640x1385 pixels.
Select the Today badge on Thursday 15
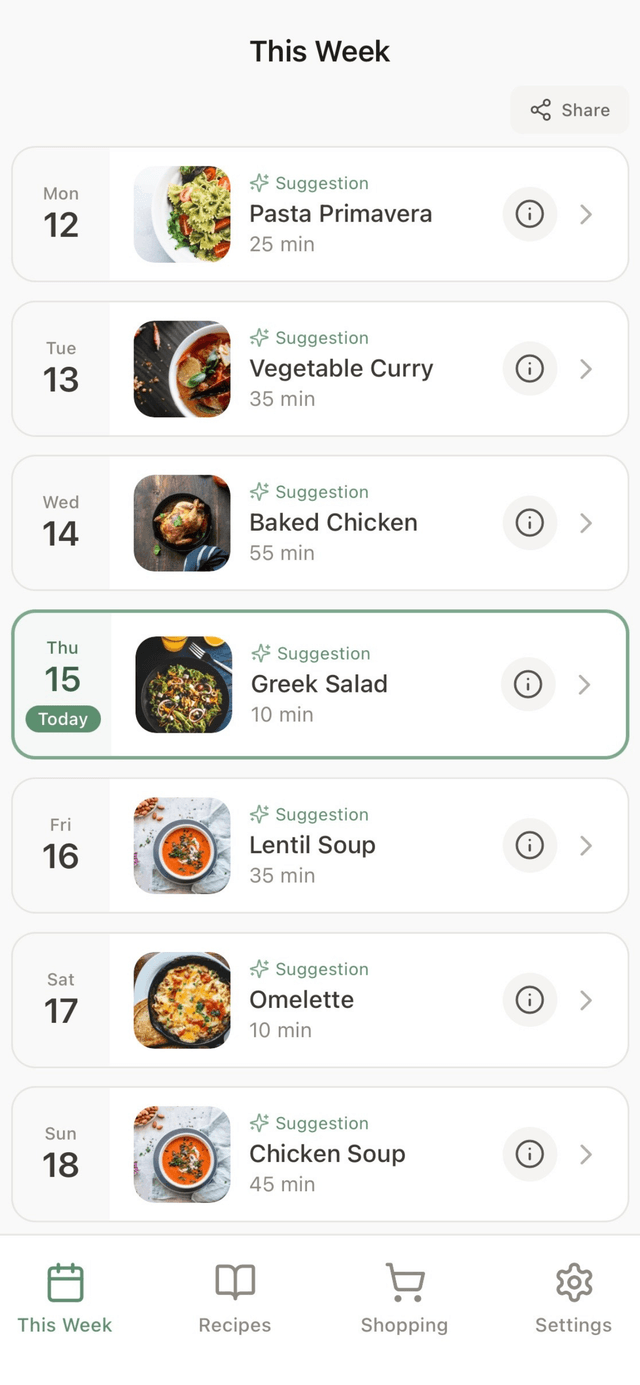(x=63, y=719)
